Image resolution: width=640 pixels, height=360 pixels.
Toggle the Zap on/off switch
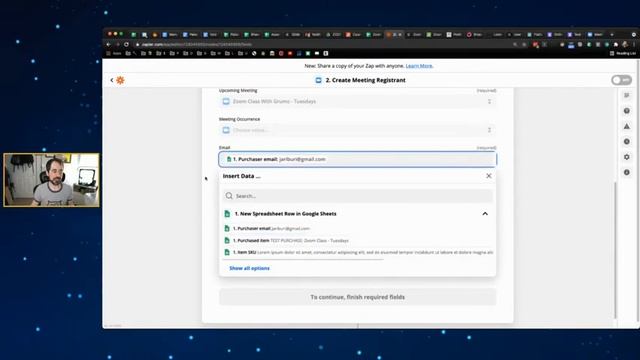tap(621, 80)
